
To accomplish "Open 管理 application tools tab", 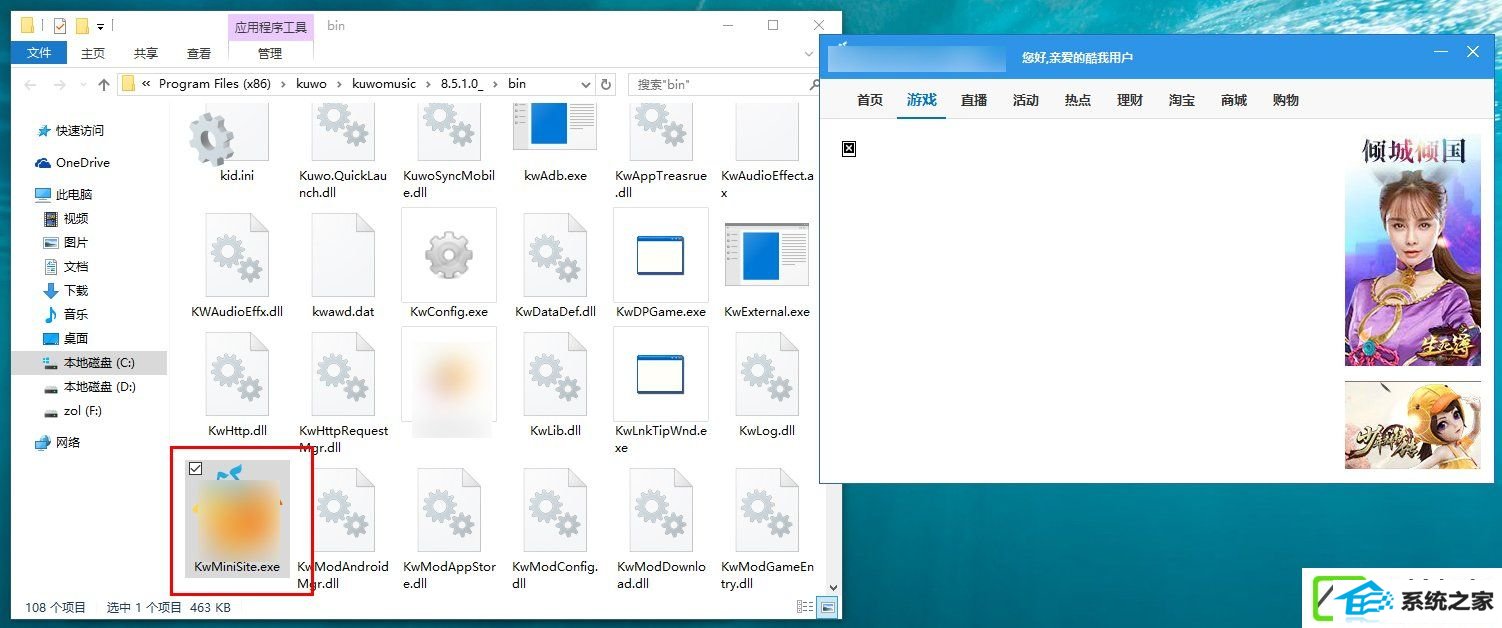I will [x=270, y=53].
